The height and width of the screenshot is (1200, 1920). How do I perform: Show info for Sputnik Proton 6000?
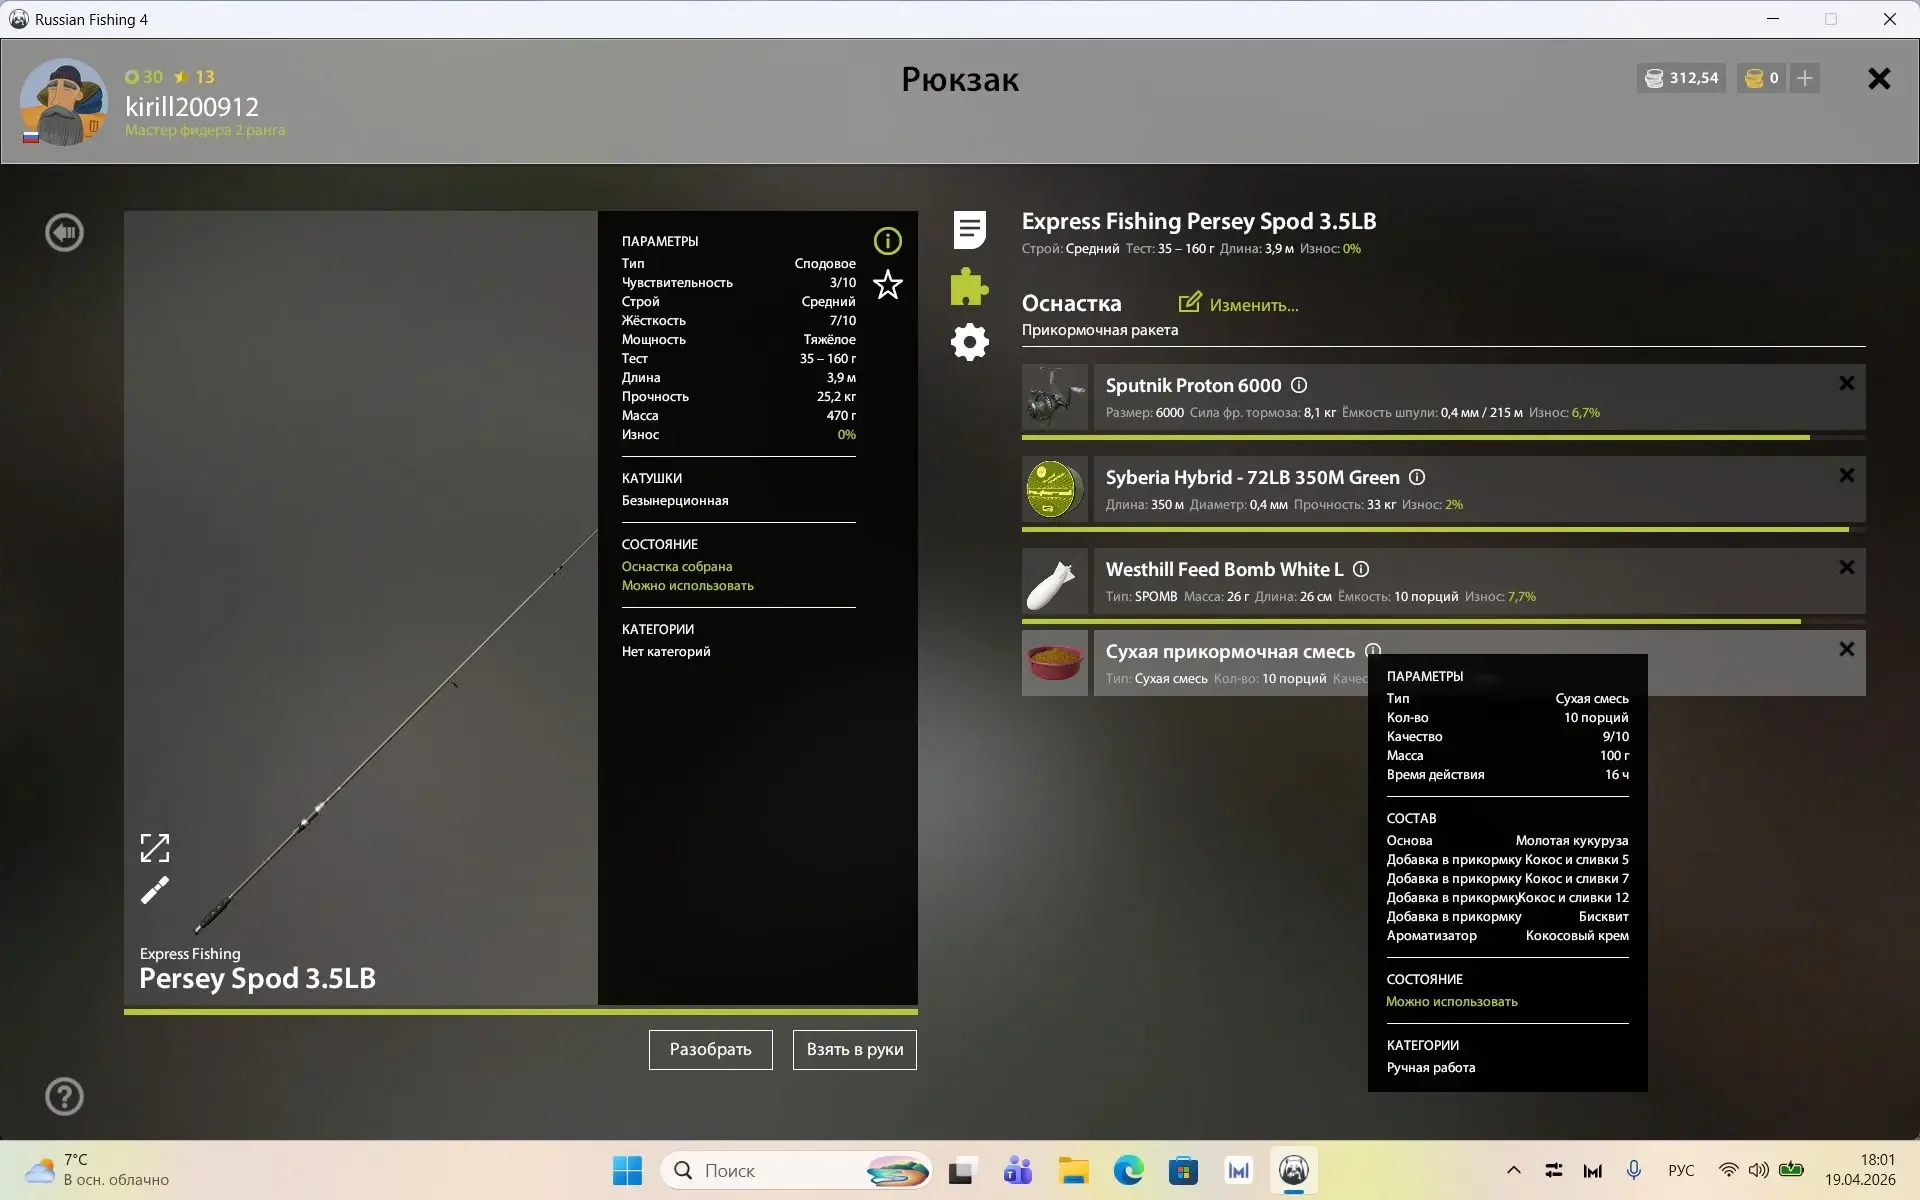1299,385
